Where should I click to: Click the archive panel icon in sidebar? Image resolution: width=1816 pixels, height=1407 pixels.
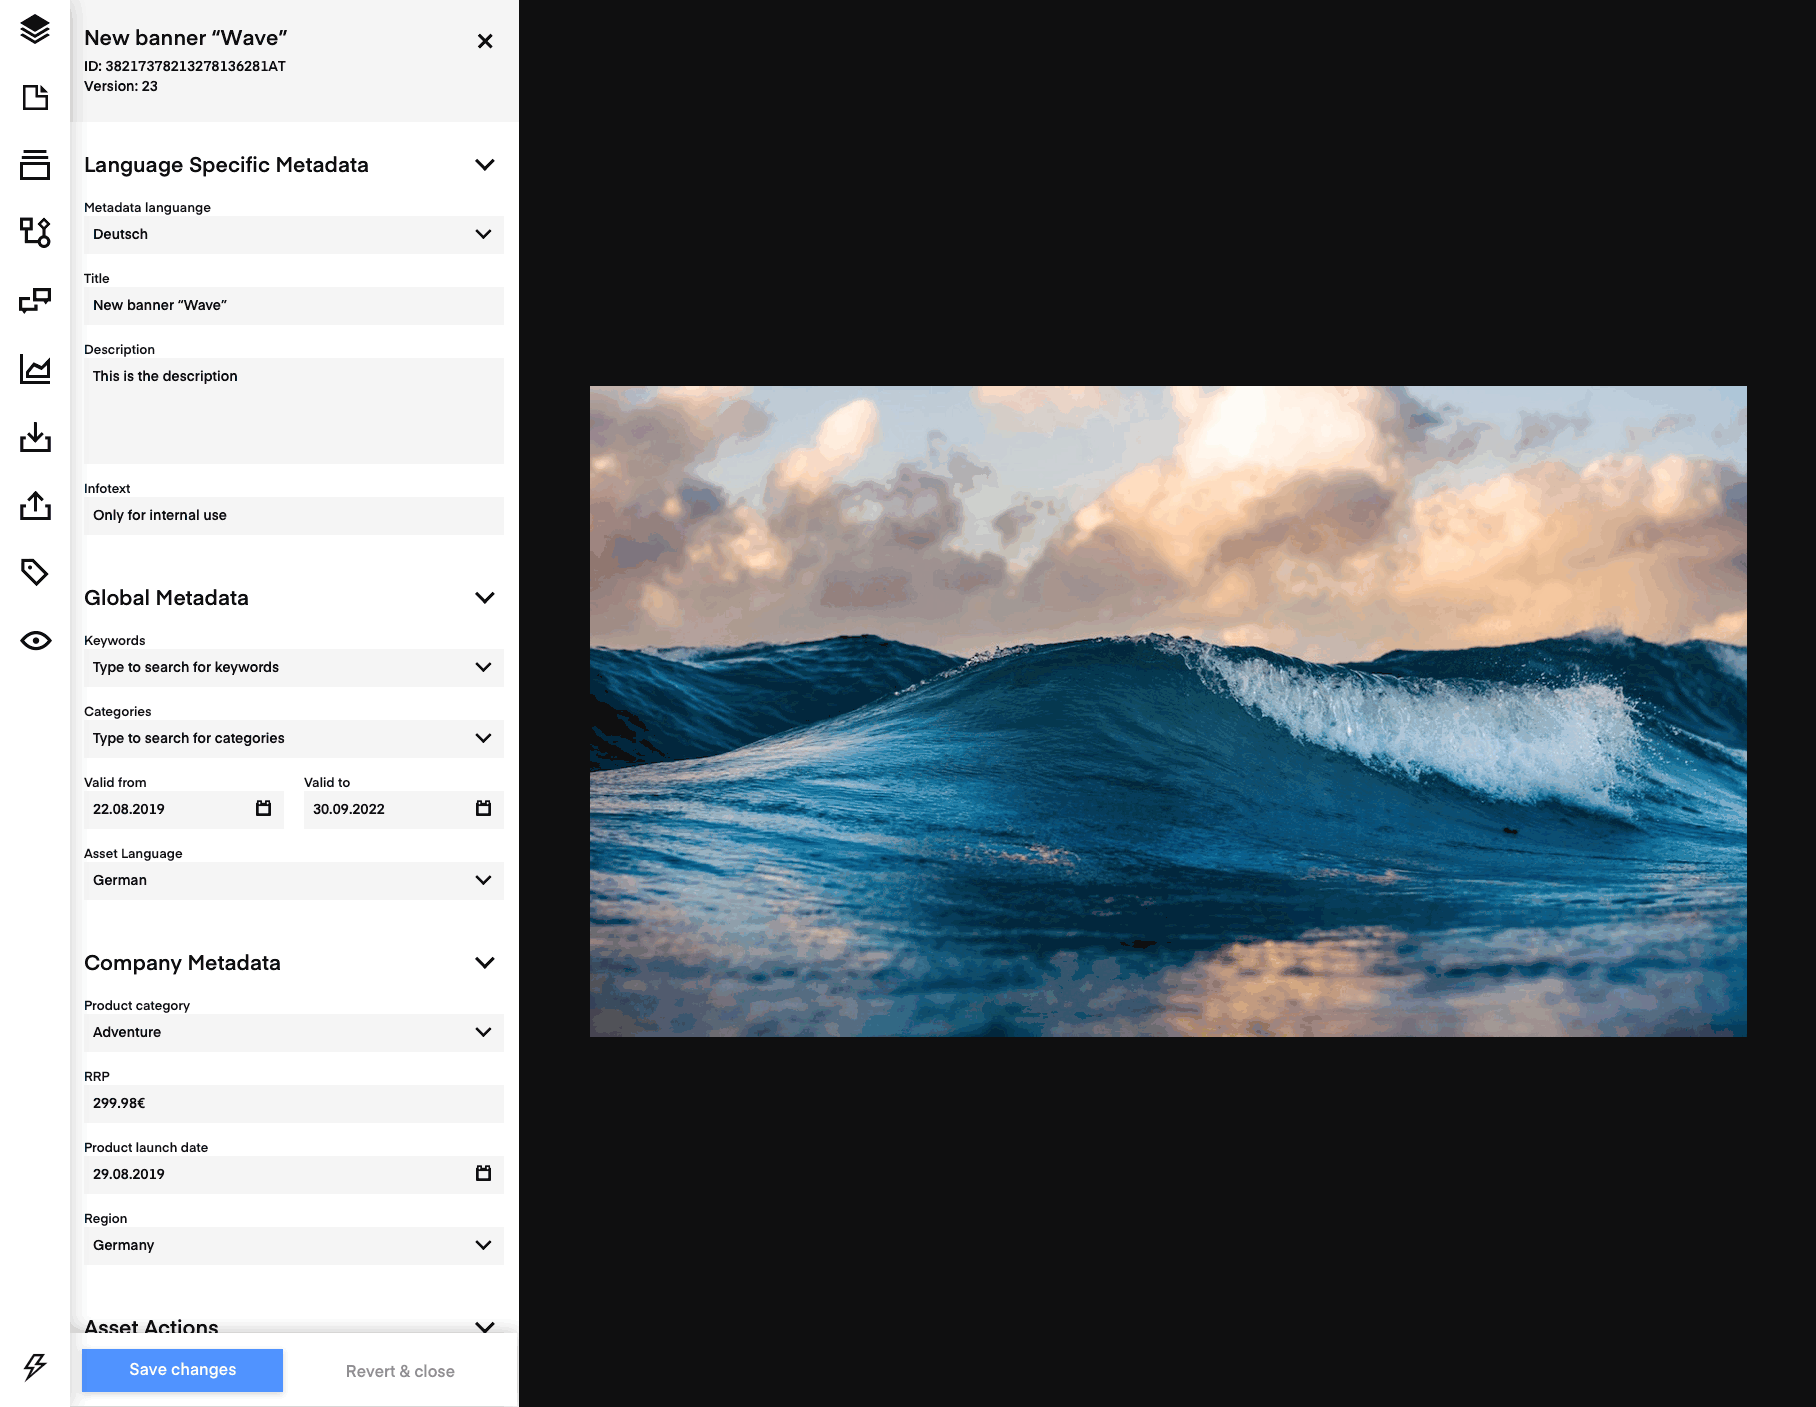point(35,166)
